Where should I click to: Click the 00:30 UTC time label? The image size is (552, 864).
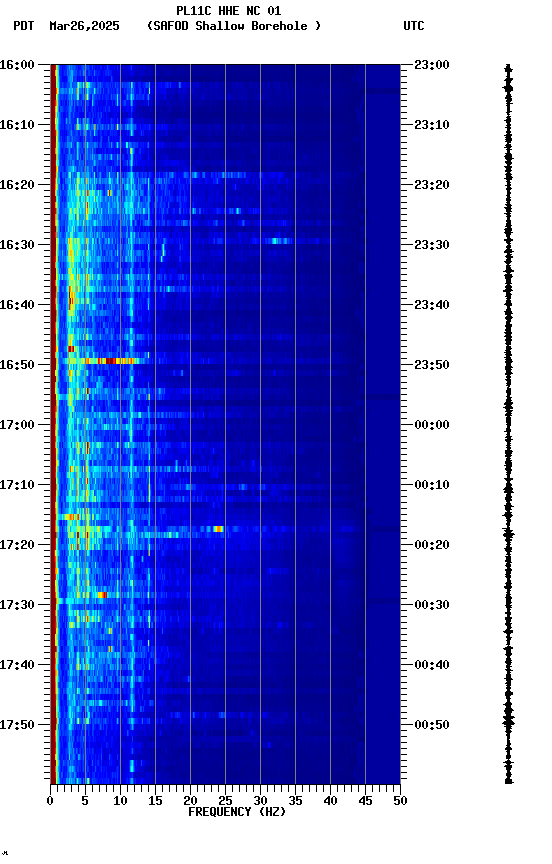[x=432, y=605]
